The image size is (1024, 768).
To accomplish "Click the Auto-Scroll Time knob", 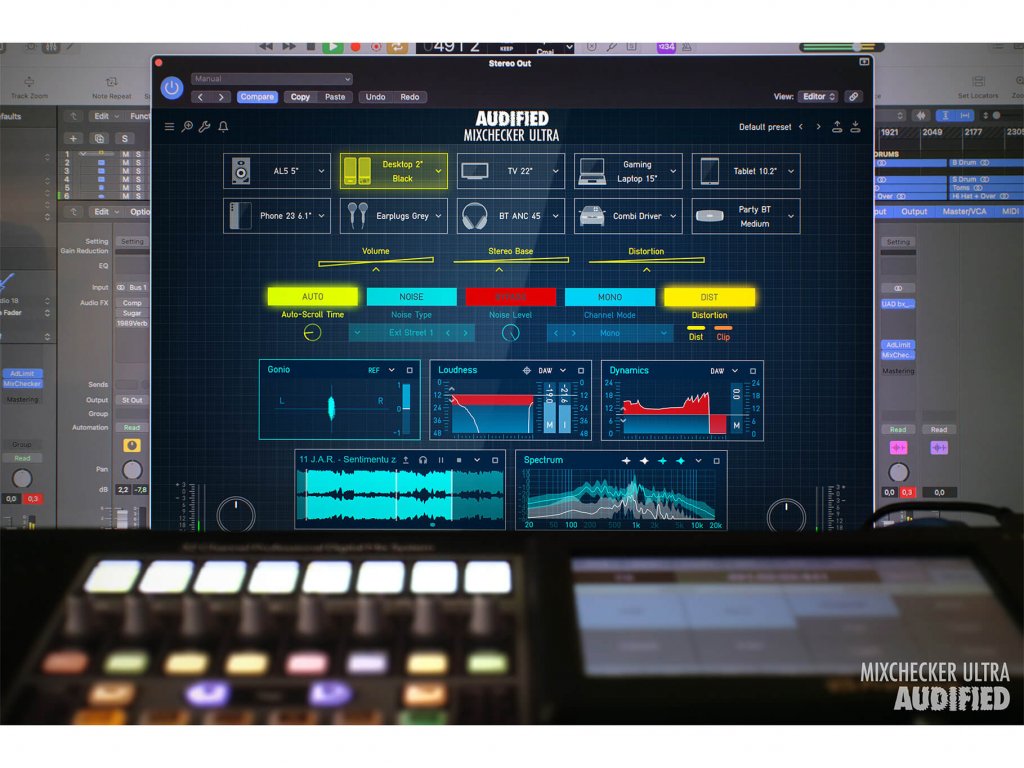I will coord(312,332).
